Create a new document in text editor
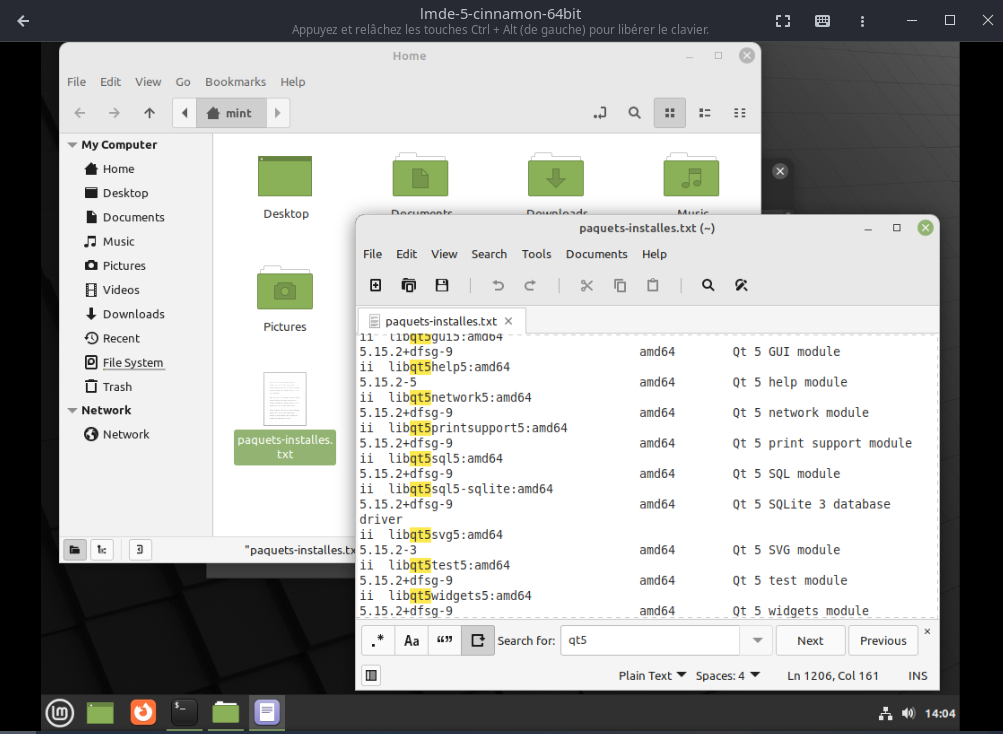This screenshot has height=734, width=1003. coord(376,285)
